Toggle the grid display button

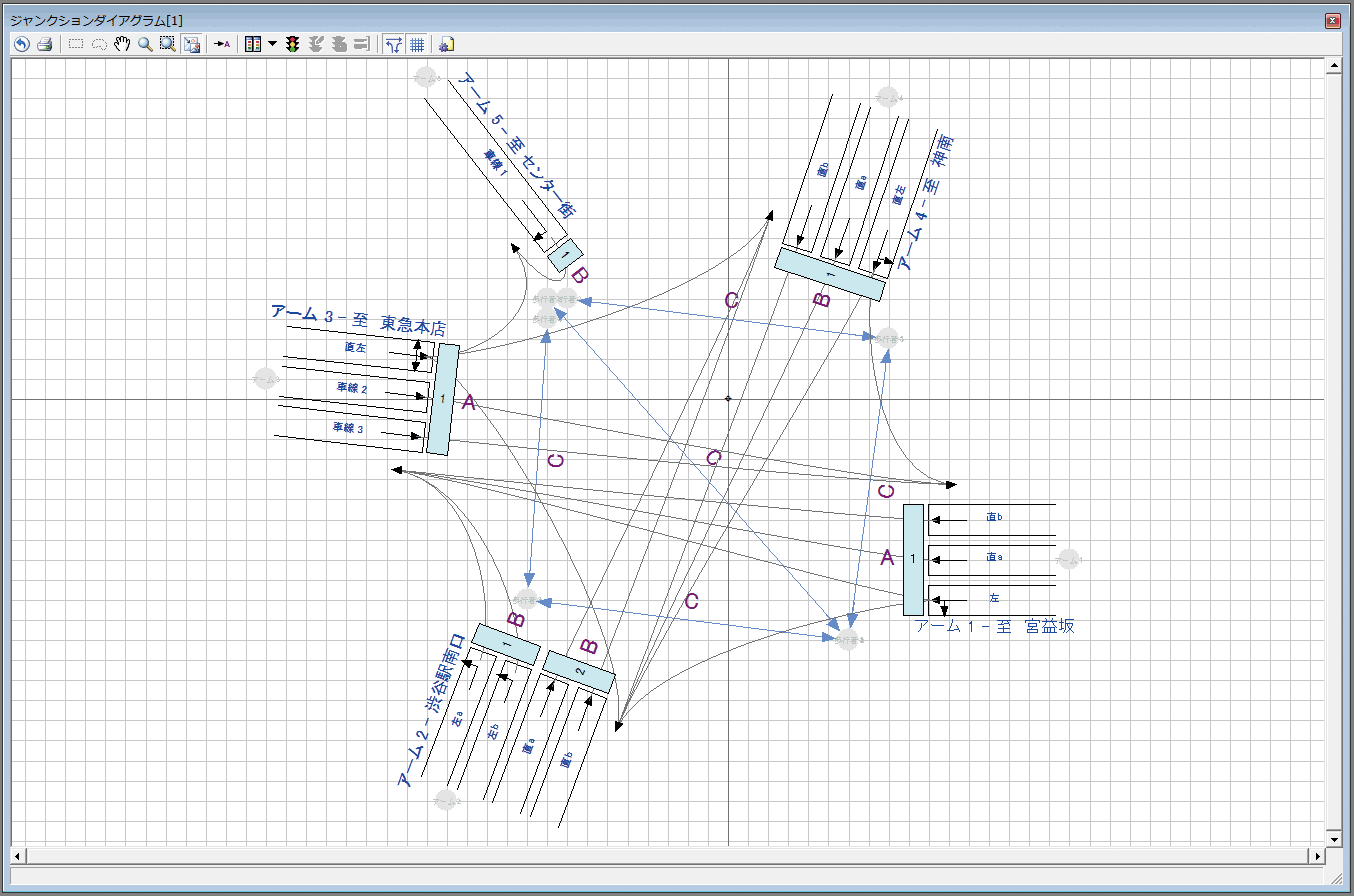pyautogui.click(x=417, y=44)
